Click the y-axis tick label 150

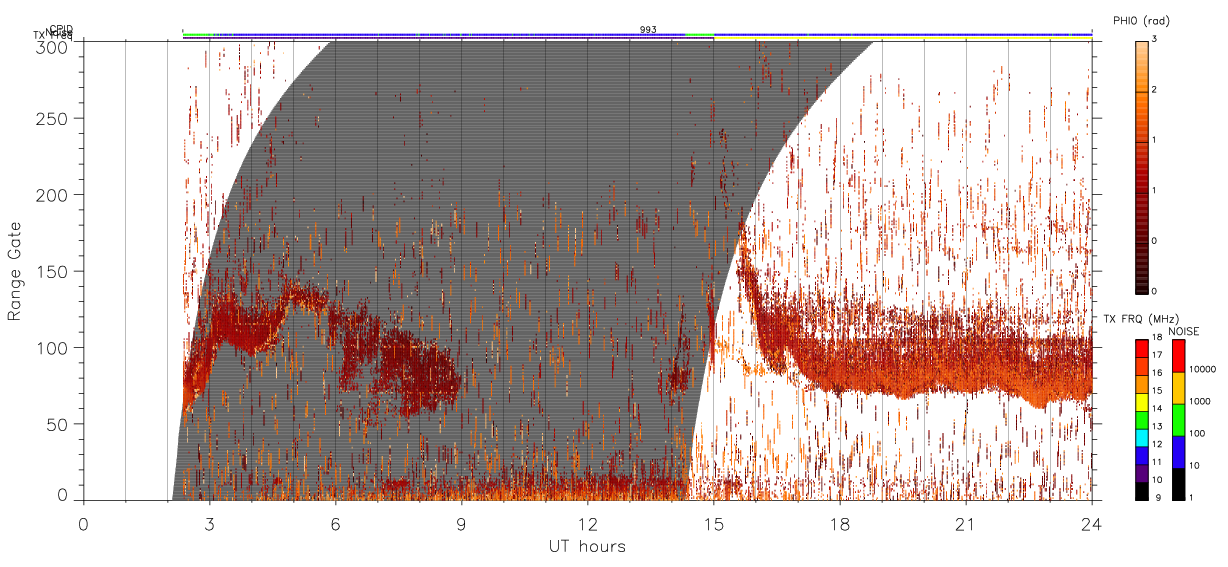click(x=52, y=271)
